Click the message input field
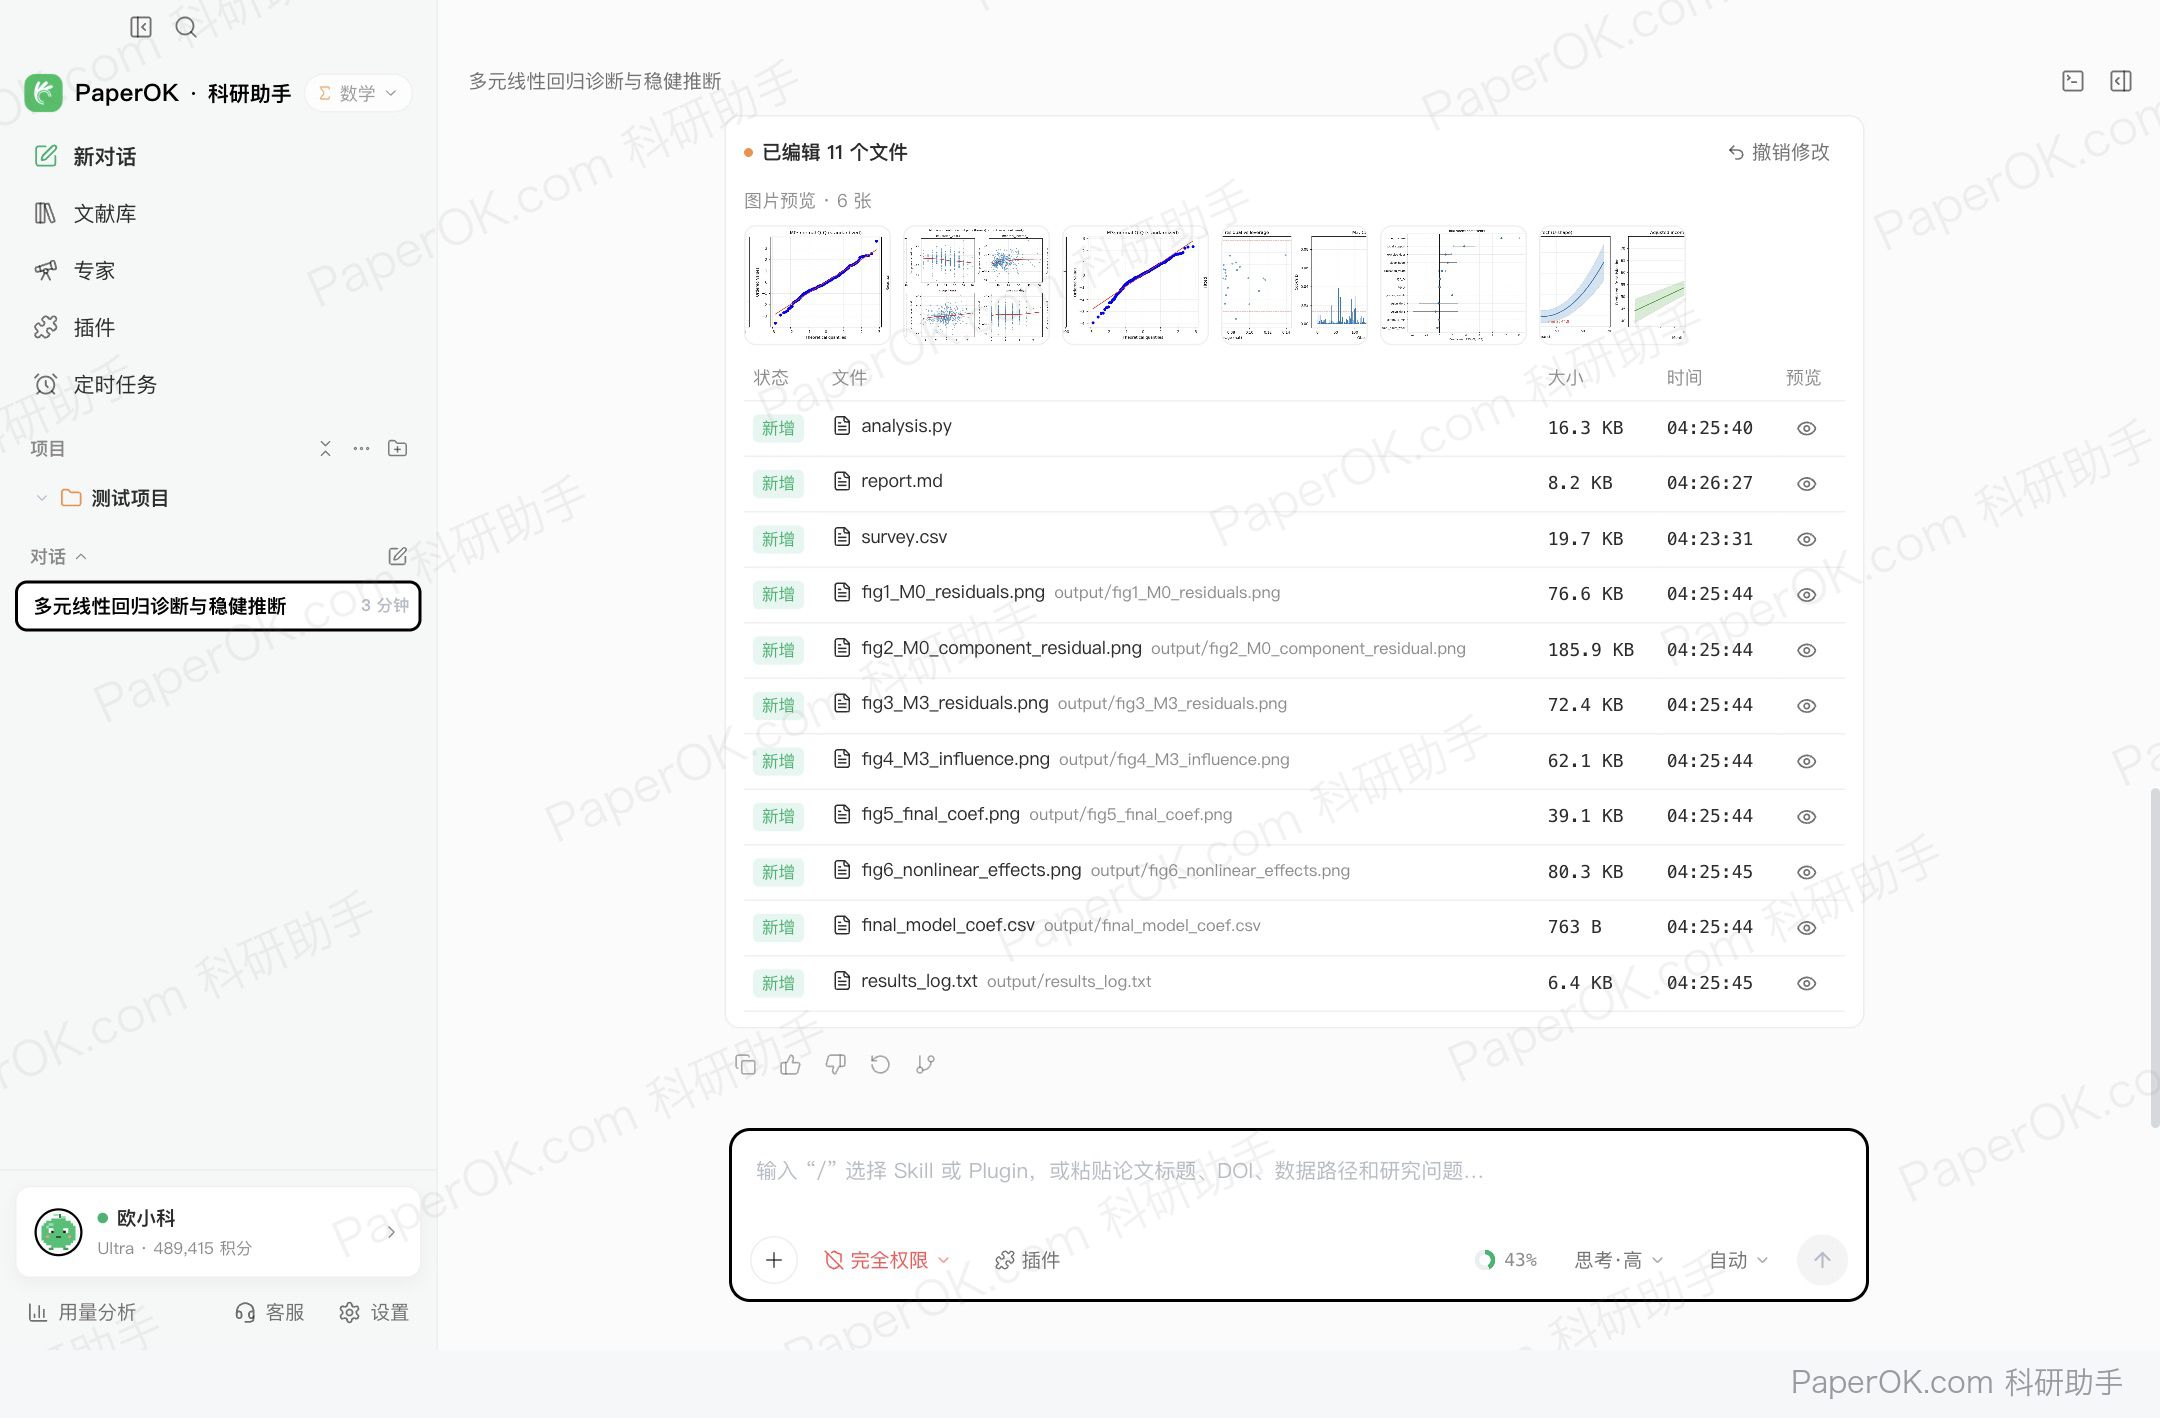 click(1298, 1171)
